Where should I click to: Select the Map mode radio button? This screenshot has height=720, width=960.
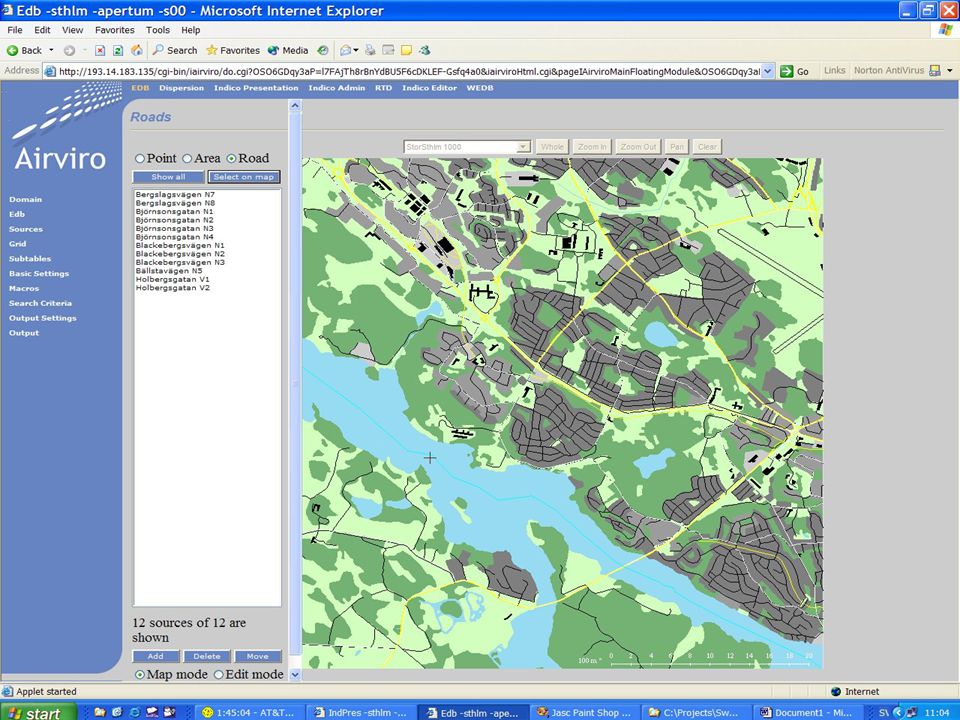[140, 675]
